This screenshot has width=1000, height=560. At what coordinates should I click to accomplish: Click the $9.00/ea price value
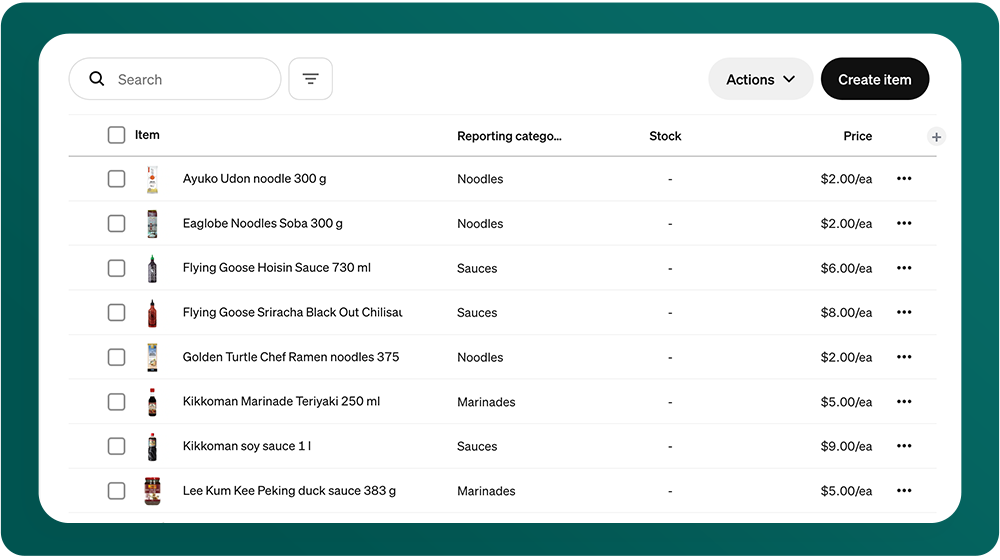[846, 446]
